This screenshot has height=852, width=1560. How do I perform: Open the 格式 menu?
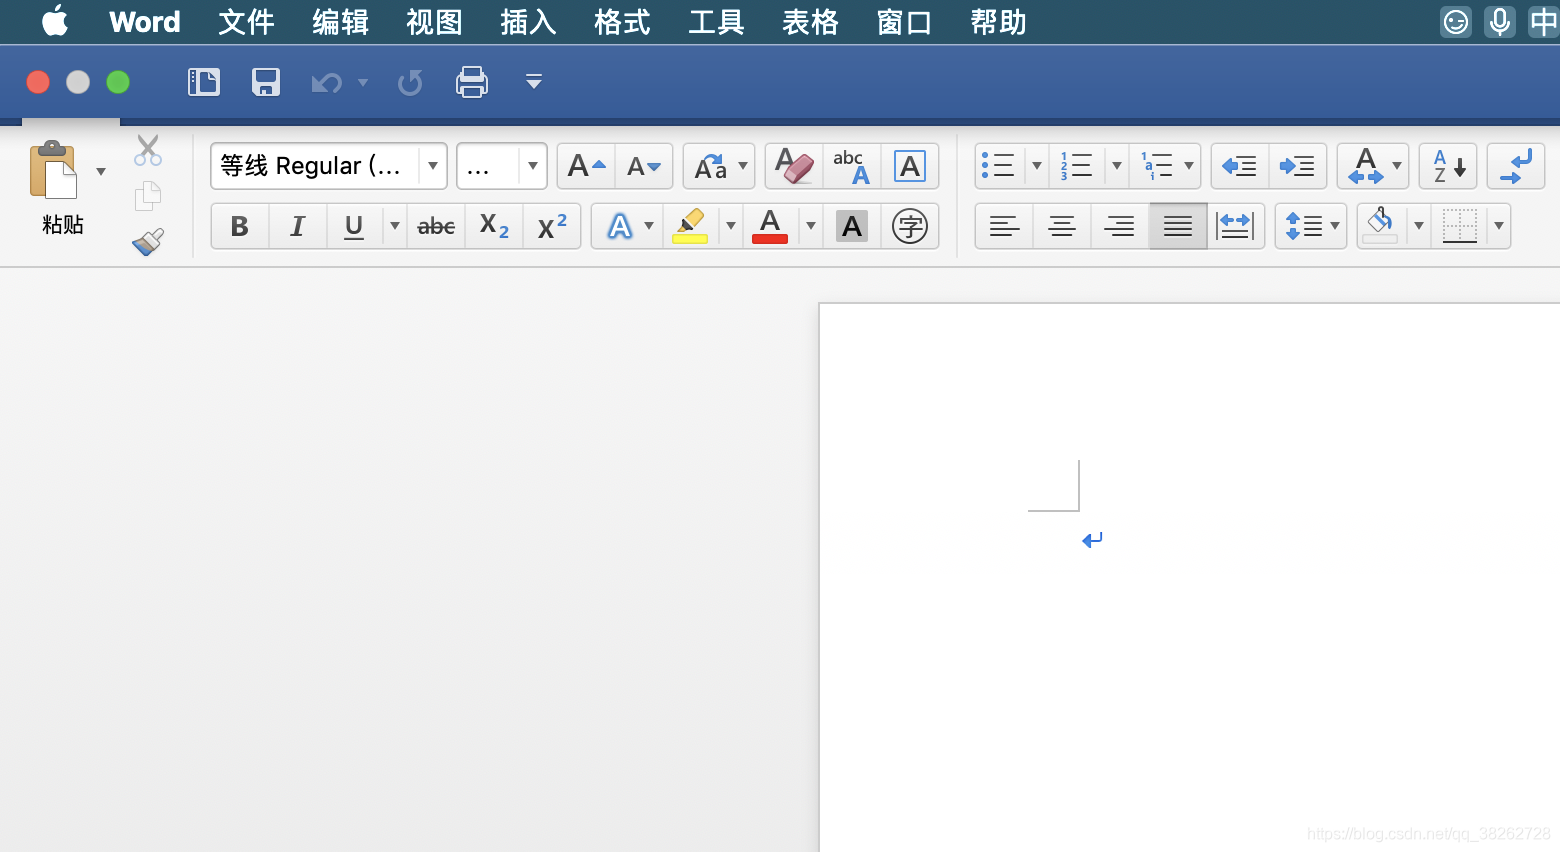(x=622, y=22)
